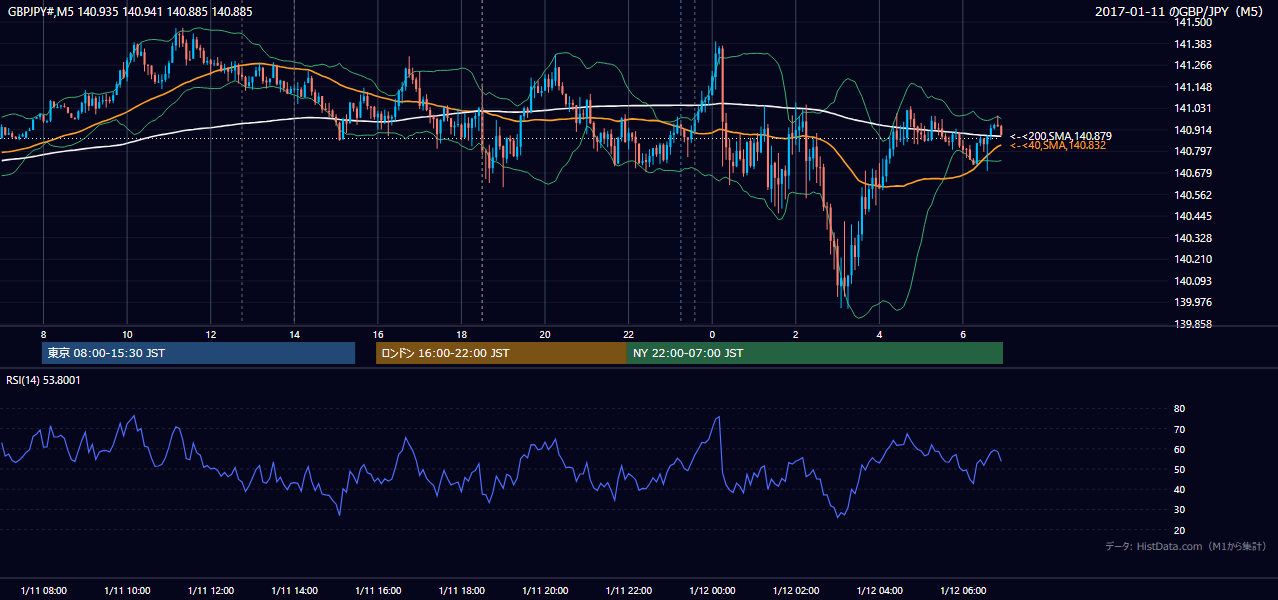1278x600 pixels.
Task: Select the NY 22:00-07:00 JST session bar
Action: (815, 353)
